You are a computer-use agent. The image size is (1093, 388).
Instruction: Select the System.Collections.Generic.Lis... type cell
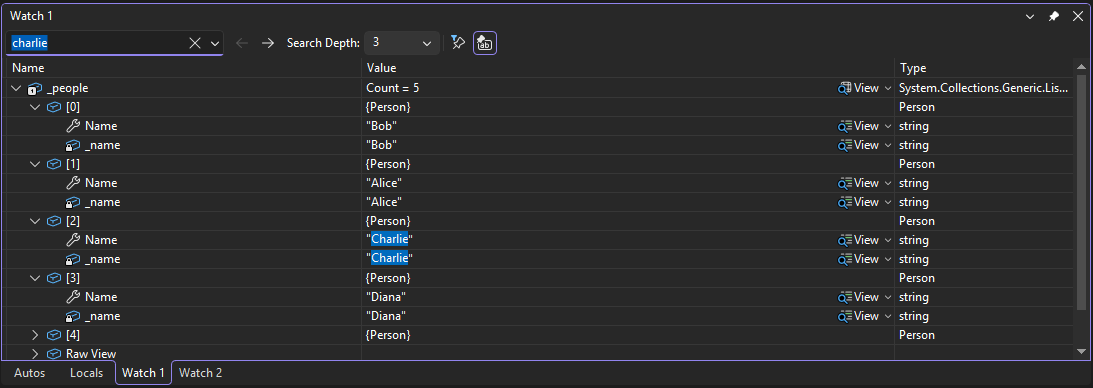(x=984, y=88)
